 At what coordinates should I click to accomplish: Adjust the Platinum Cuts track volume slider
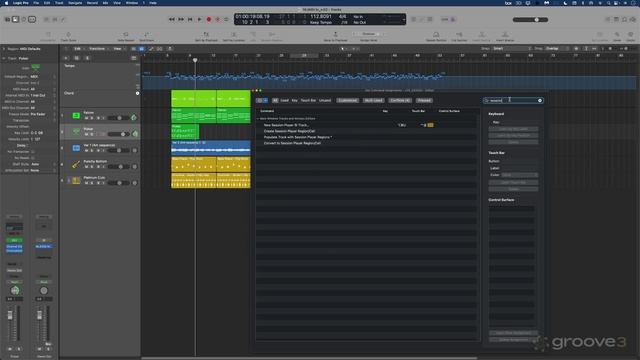(x=118, y=183)
